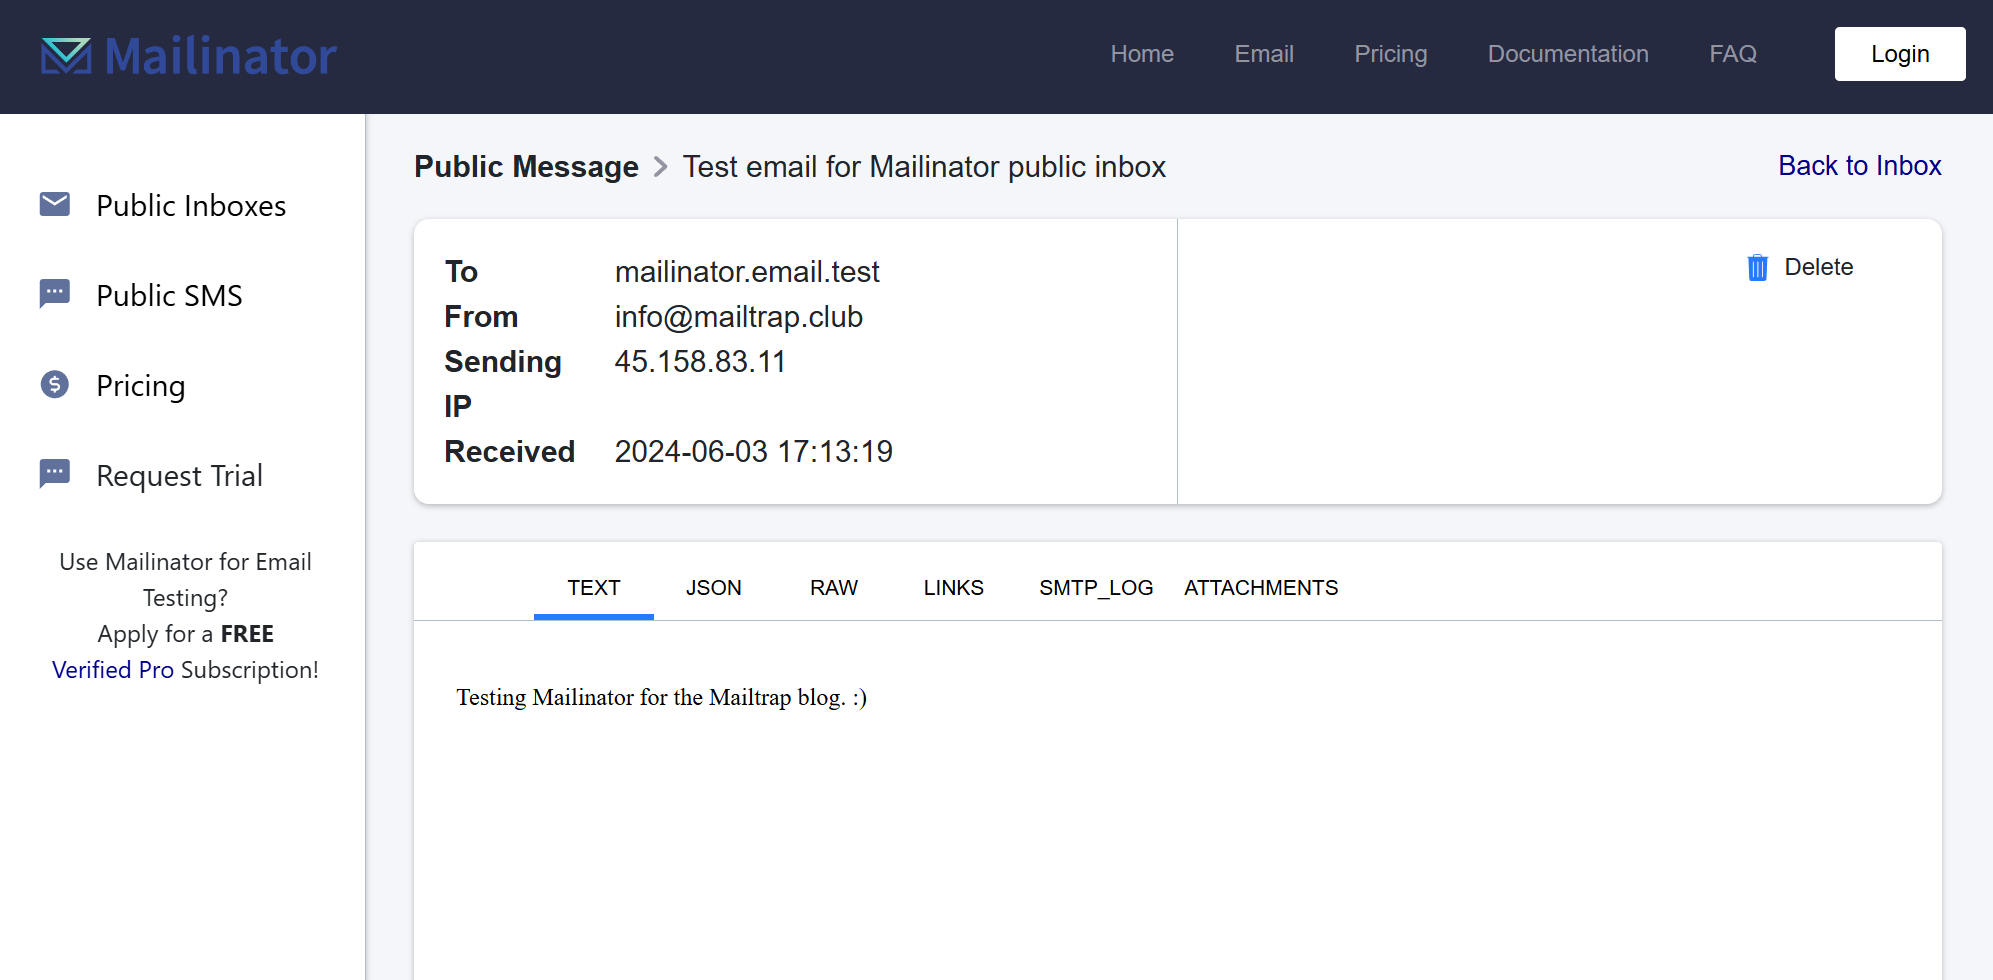
Task: Select Email in the top navigation
Action: 1264,54
